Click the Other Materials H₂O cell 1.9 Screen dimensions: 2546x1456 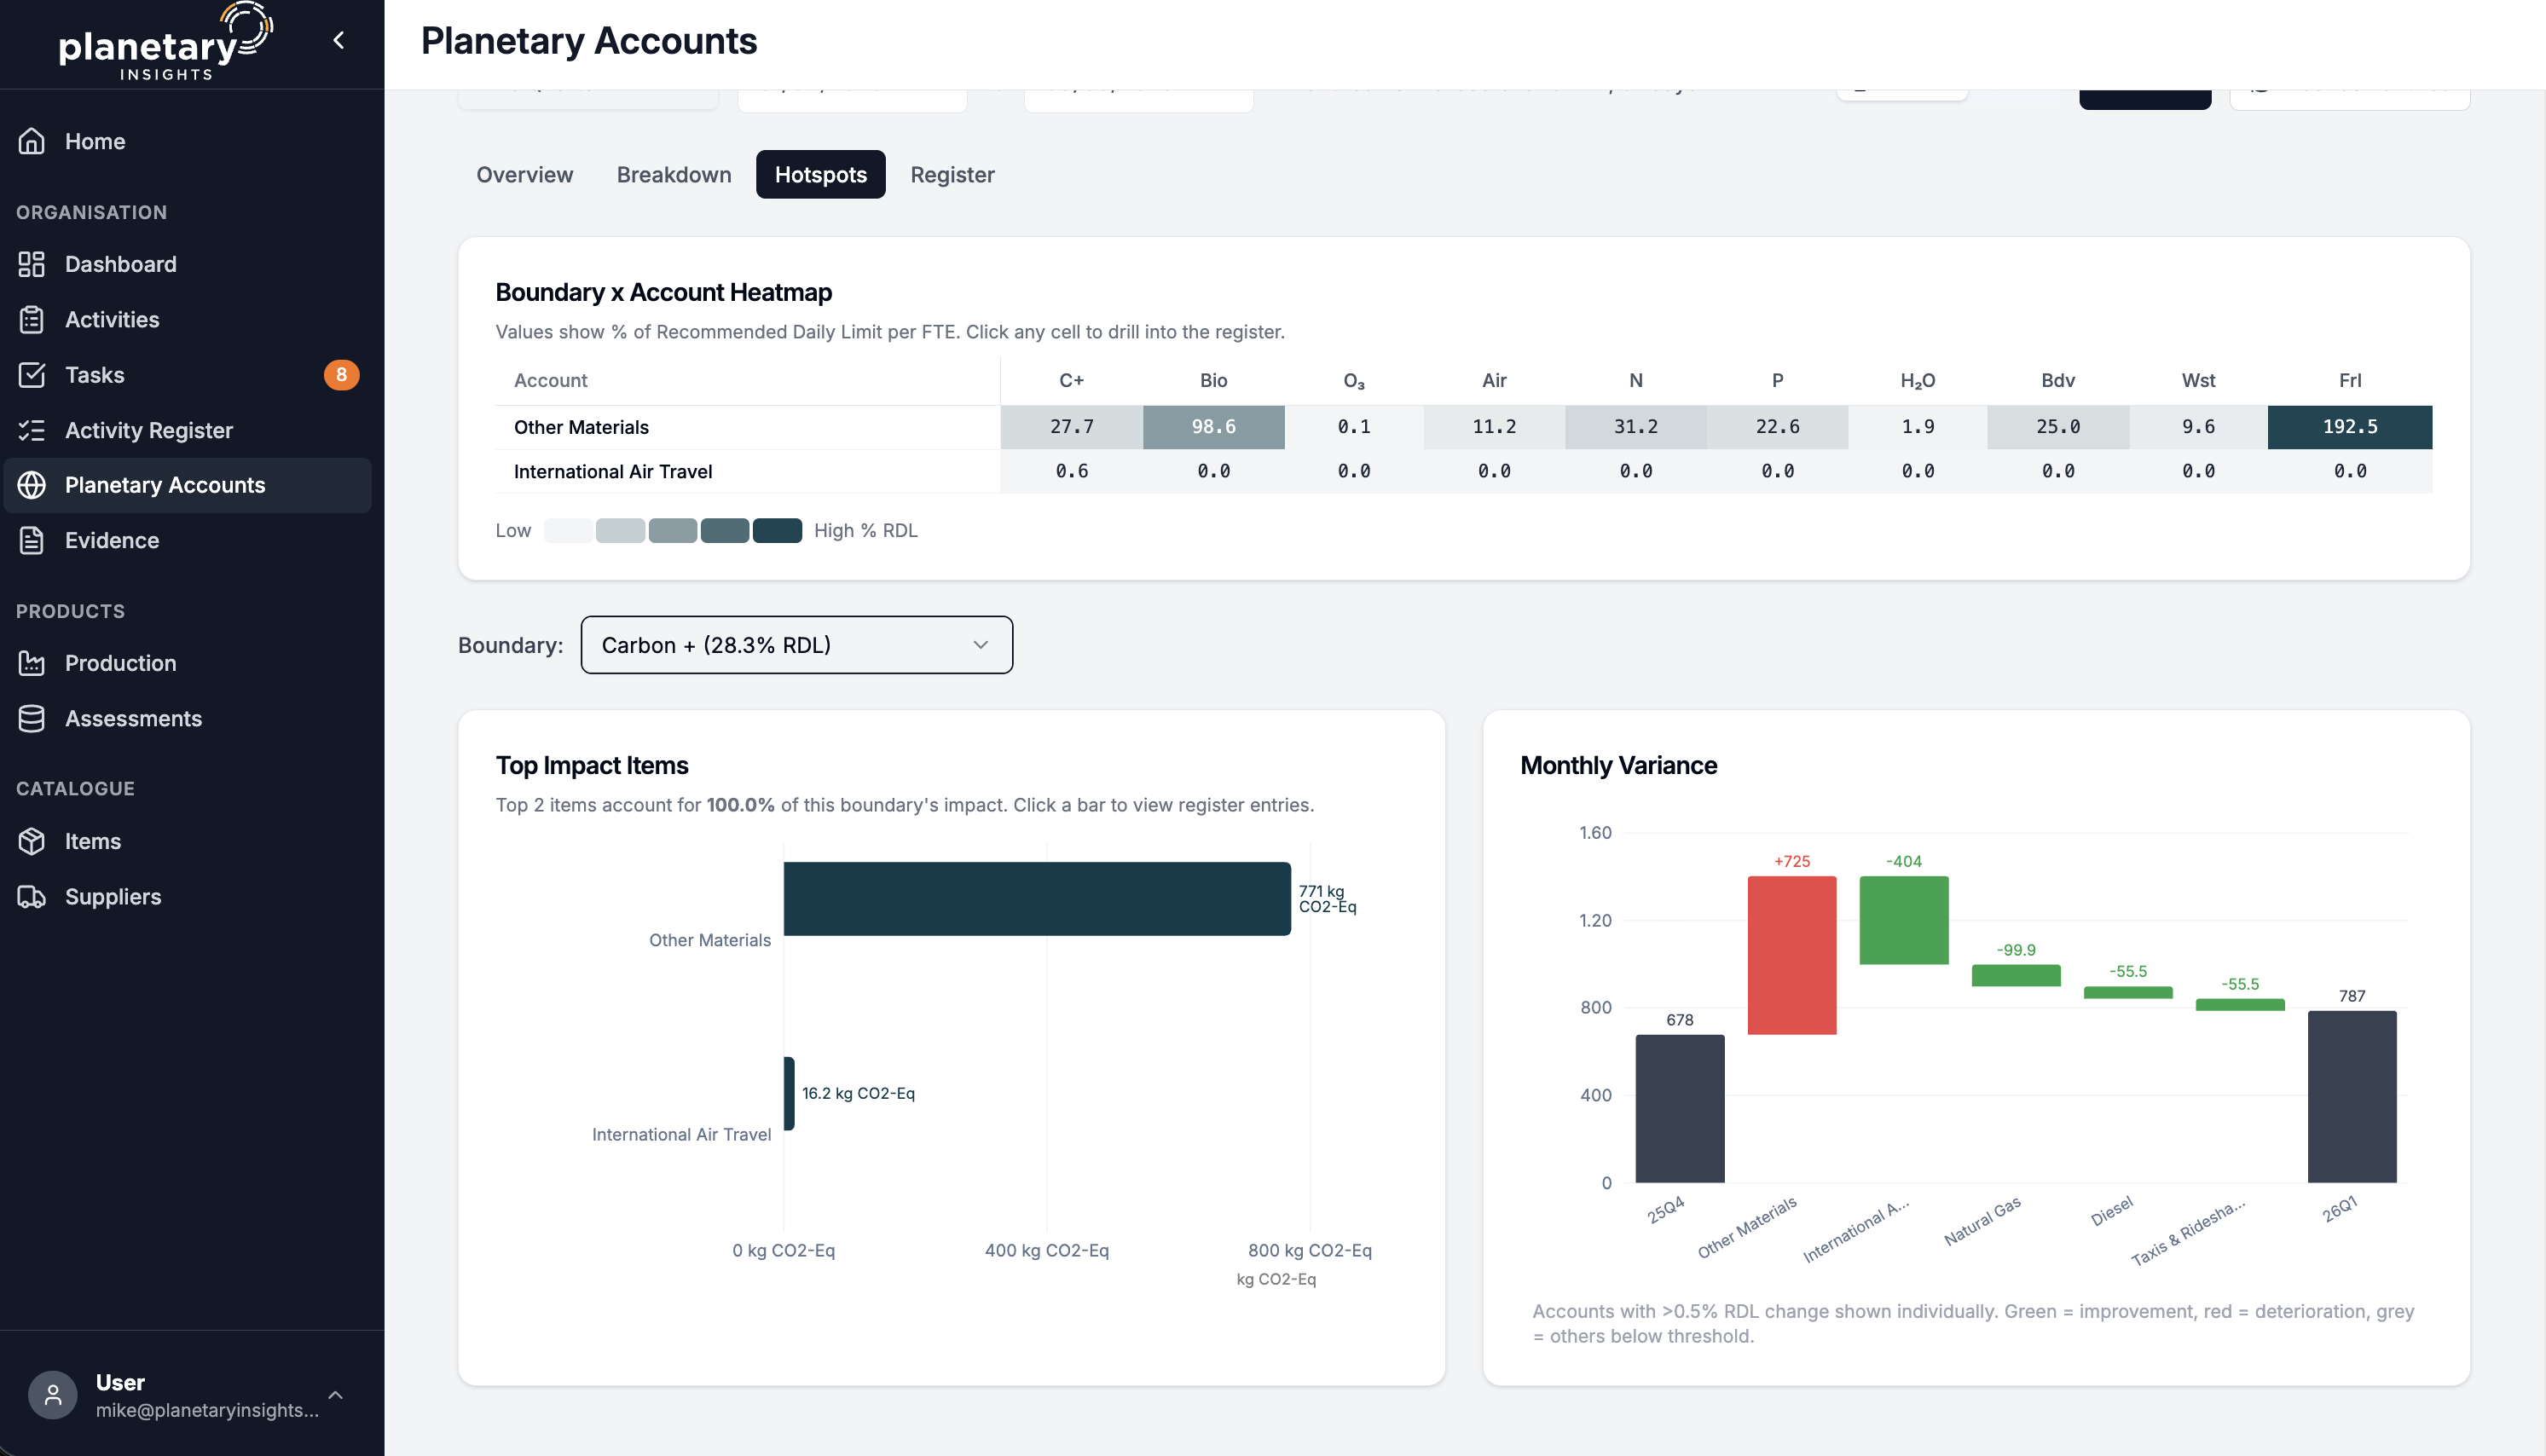coord(1917,427)
